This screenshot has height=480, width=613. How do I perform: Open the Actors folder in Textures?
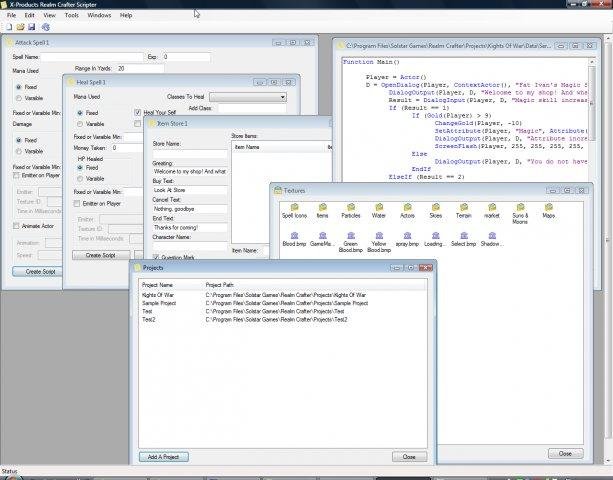407,211
